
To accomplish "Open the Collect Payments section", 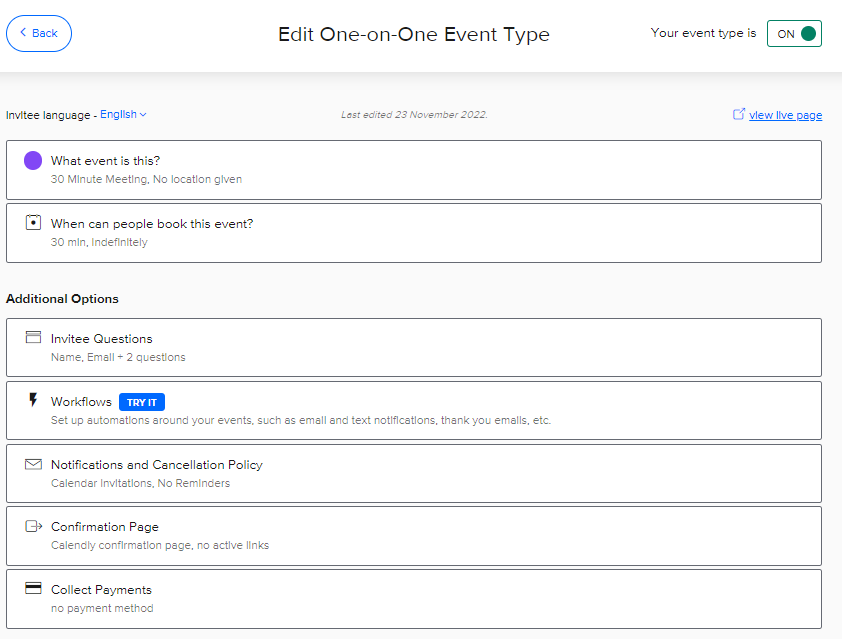I will click(414, 599).
